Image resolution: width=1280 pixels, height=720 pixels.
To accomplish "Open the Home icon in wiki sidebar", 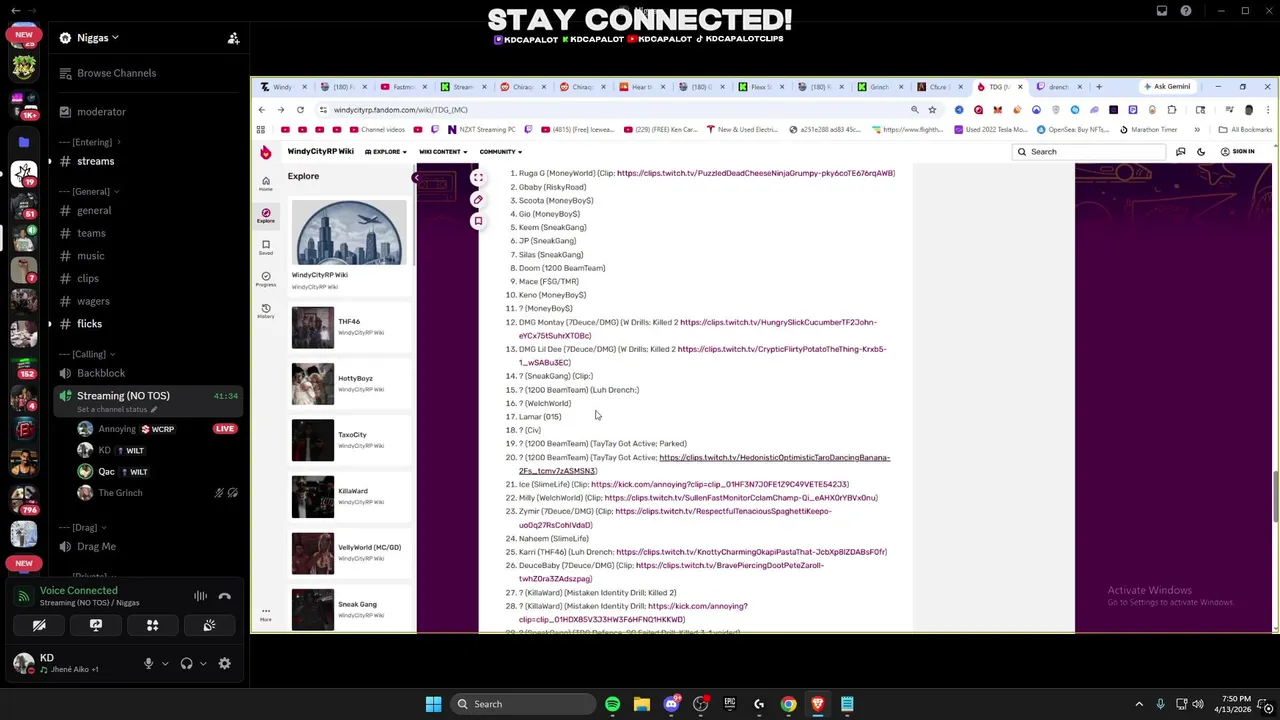I will coord(265,184).
